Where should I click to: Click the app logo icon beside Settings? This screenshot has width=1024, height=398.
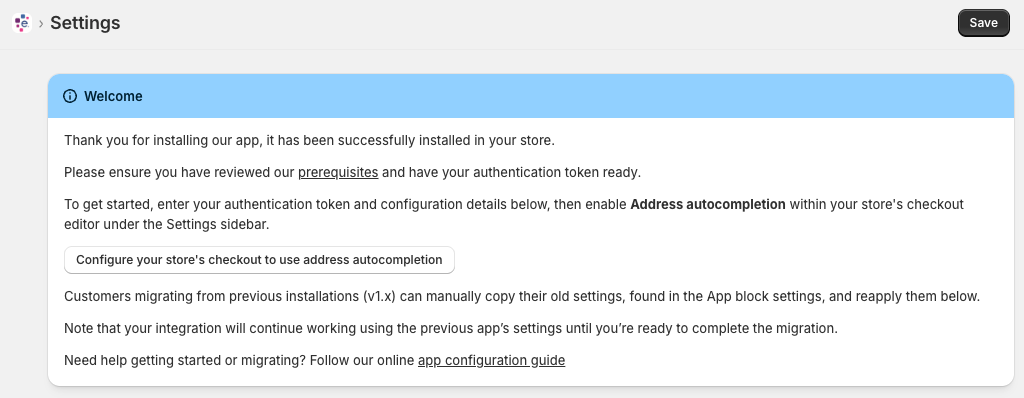coord(22,23)
